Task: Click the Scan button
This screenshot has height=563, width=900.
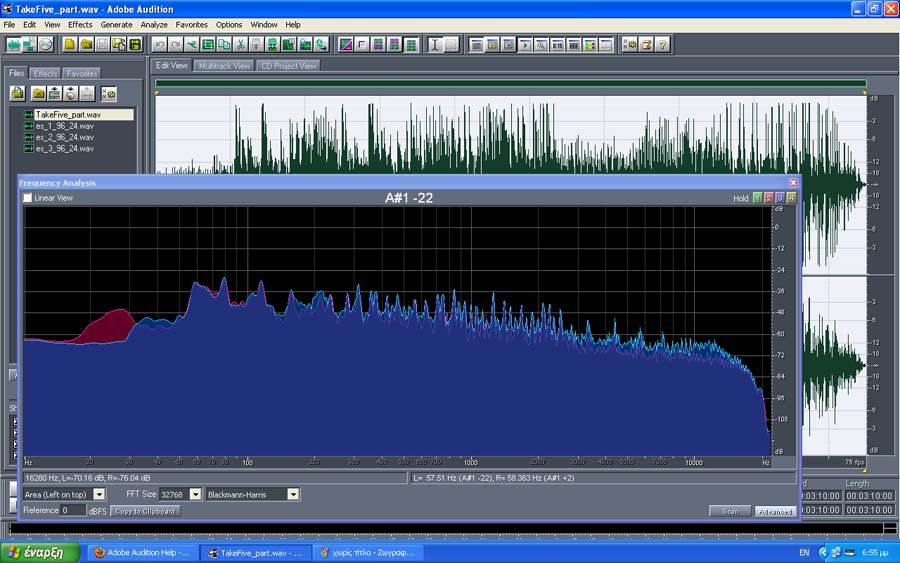Action: point(730,511)
